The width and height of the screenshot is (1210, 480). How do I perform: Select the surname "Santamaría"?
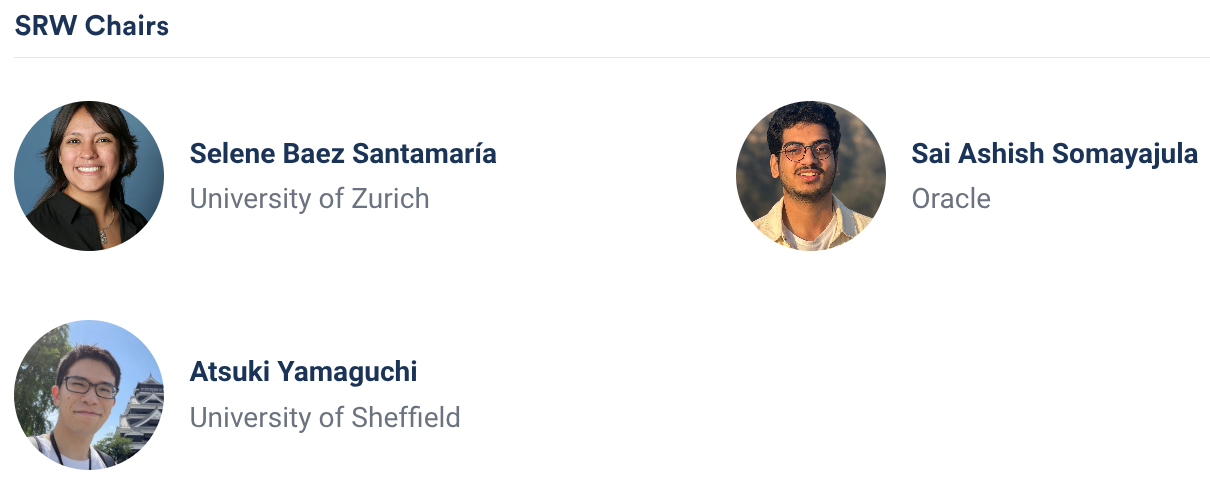(429, 154)
